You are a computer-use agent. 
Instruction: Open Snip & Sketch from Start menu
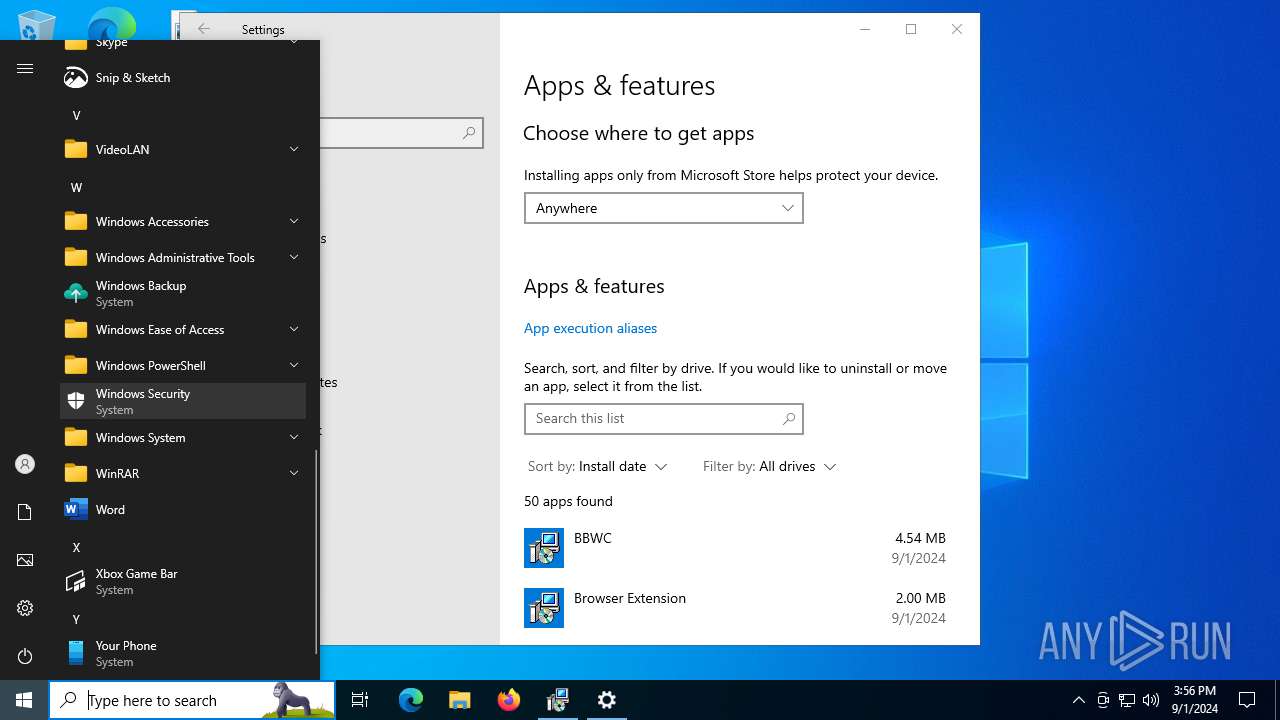tap(183, 78)
